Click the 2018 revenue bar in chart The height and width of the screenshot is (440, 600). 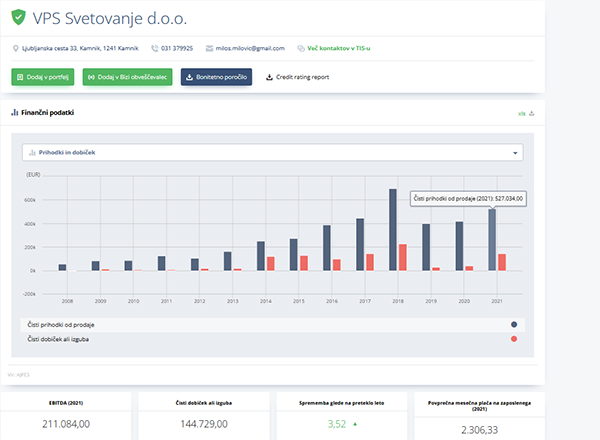click(x=393, y=229)
